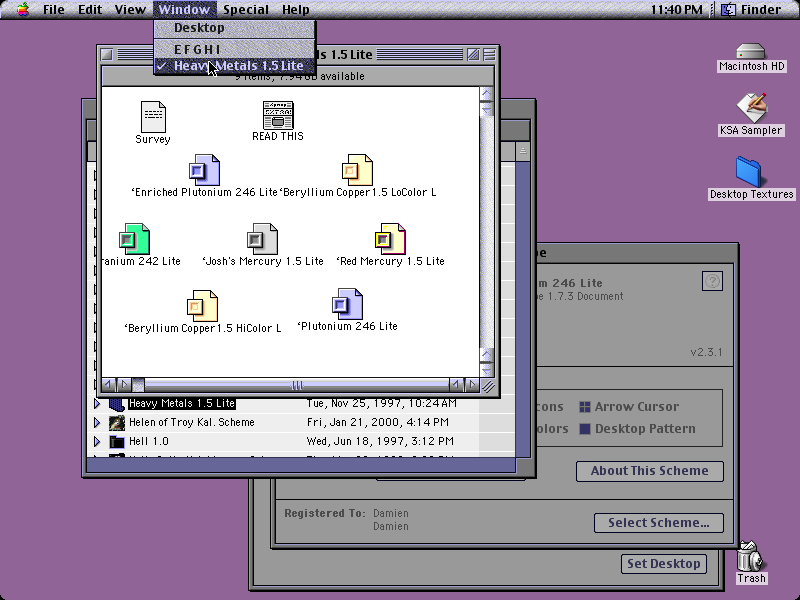Choose checked Heavy Metals 1.5 Lite menu item
800x600 pixels.
pyautogui.click(x=235, y=66)
